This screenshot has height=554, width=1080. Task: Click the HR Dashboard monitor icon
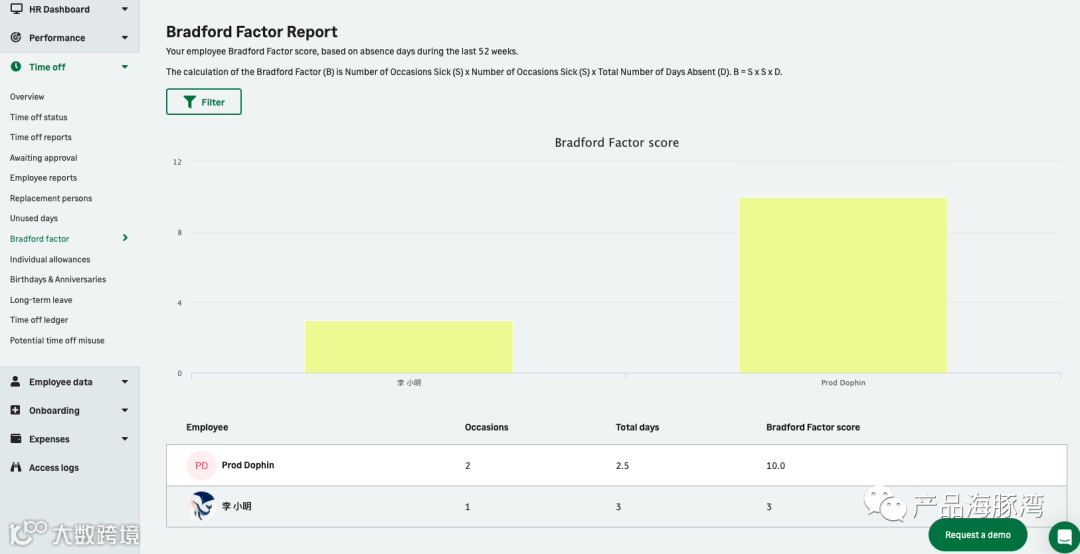[x=16, y=9]
